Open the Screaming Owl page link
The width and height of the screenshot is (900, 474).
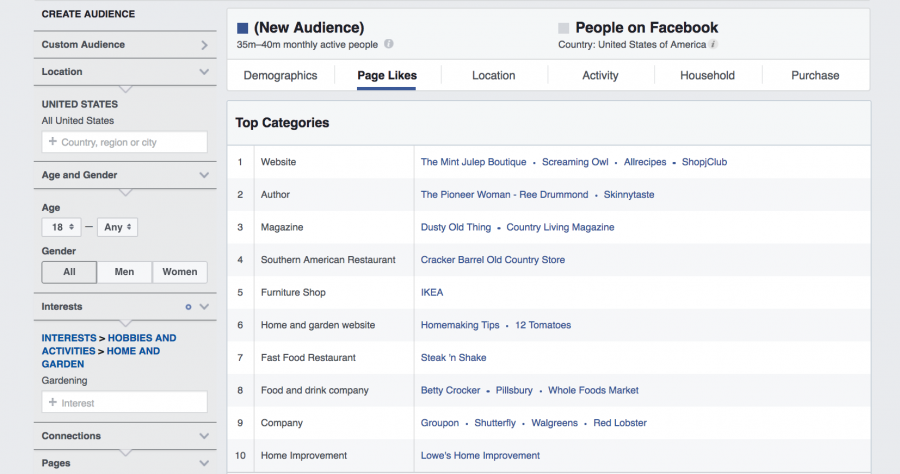[x=575, y=162]
